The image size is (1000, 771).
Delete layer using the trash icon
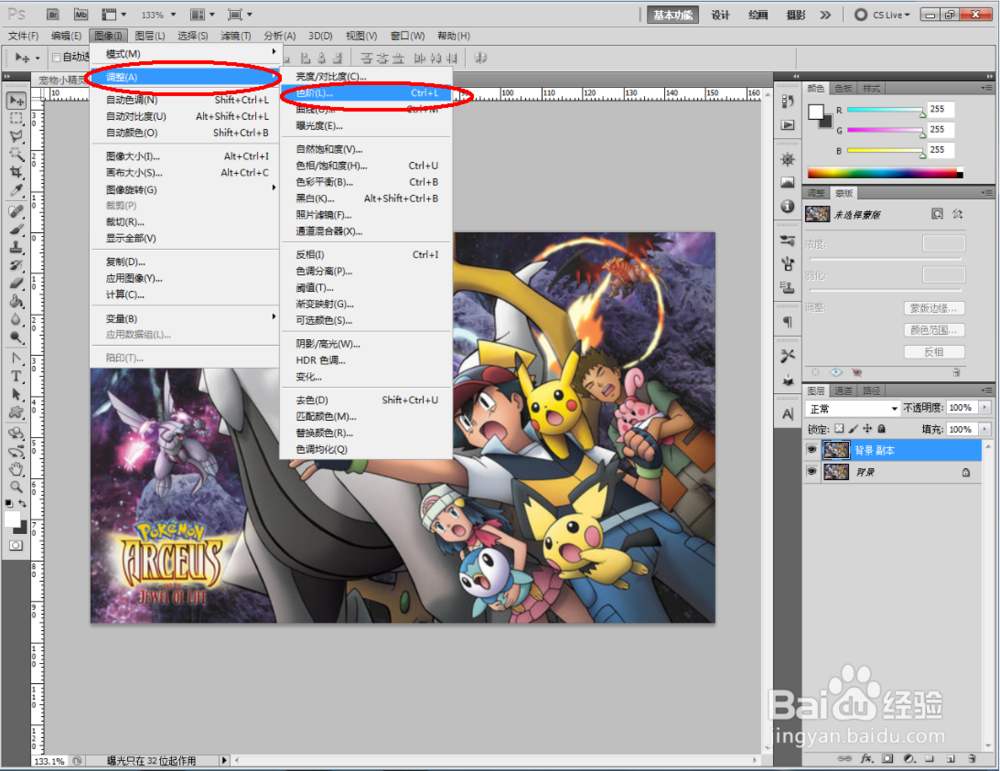click(x=972, y=759)
